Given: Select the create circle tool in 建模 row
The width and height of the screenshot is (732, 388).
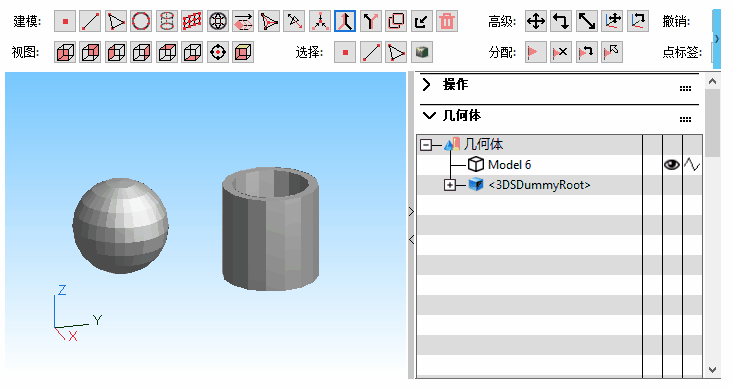Looking at the screenshot, I should [x=141, y=21].
